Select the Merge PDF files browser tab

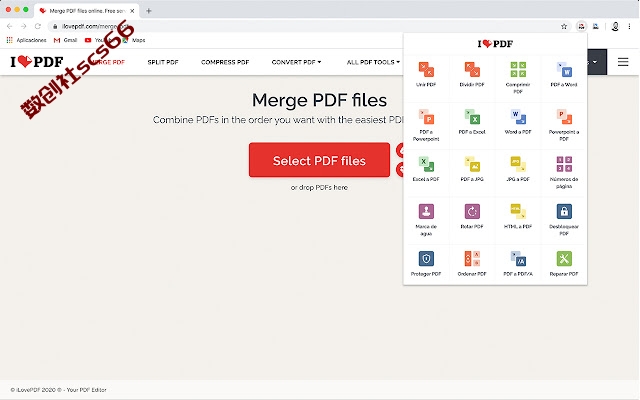click(x=87, y=11)
